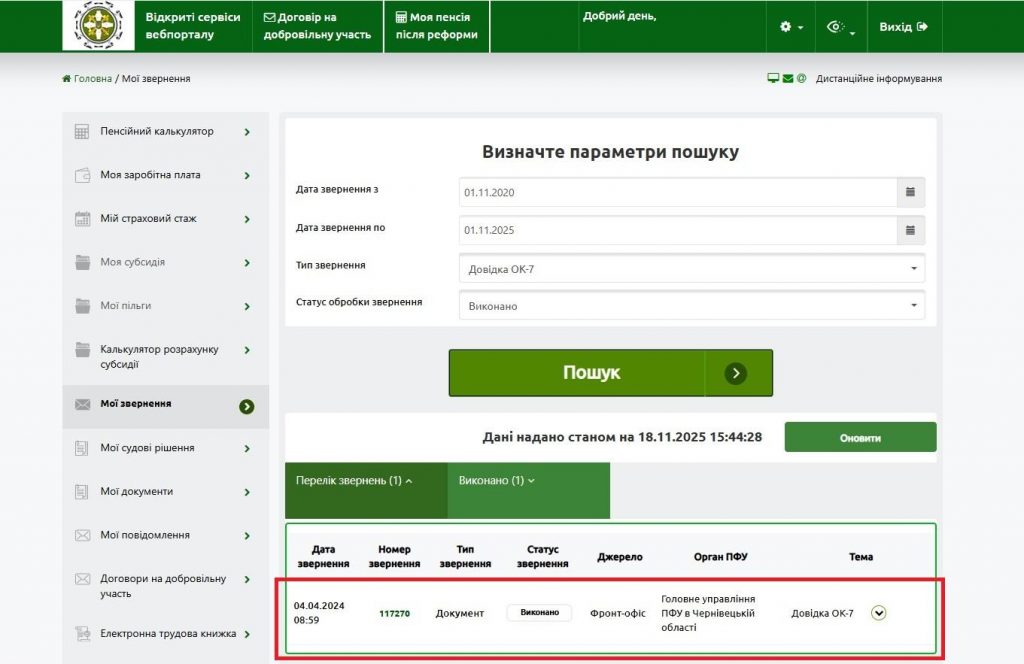Click the wallet icon beside Моя заробітна плата
The image size is (1024, 664).
pos(84,175)
